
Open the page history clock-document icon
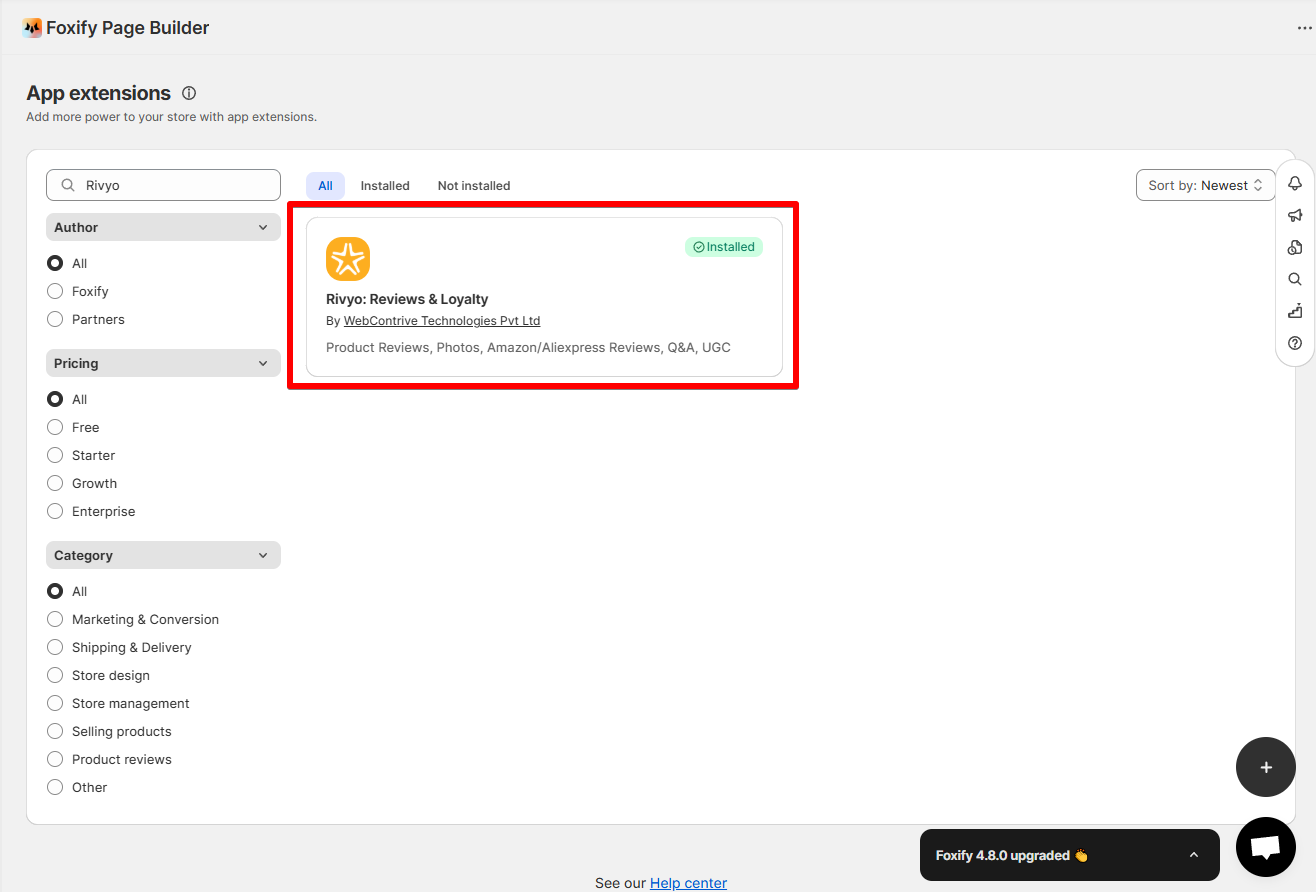coord(1295,247)
